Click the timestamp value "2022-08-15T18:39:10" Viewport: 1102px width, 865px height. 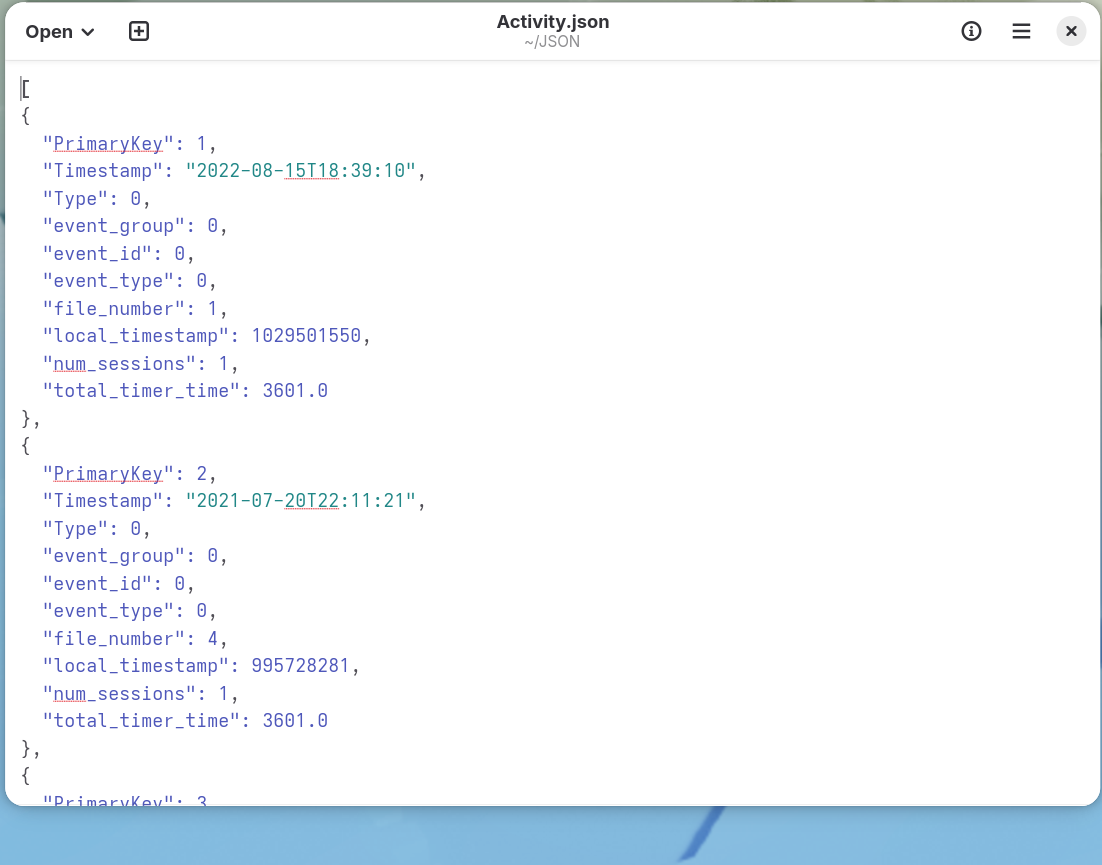[301, 171]
